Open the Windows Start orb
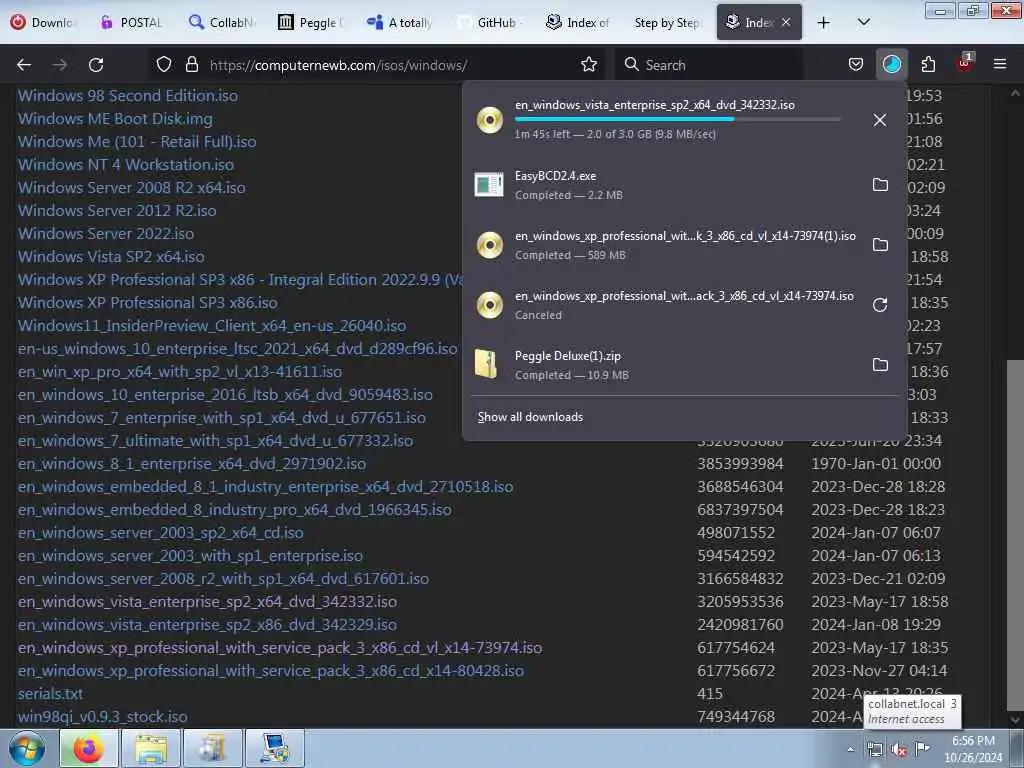The width and height of the screenshot is (1024, 768). 27,749
